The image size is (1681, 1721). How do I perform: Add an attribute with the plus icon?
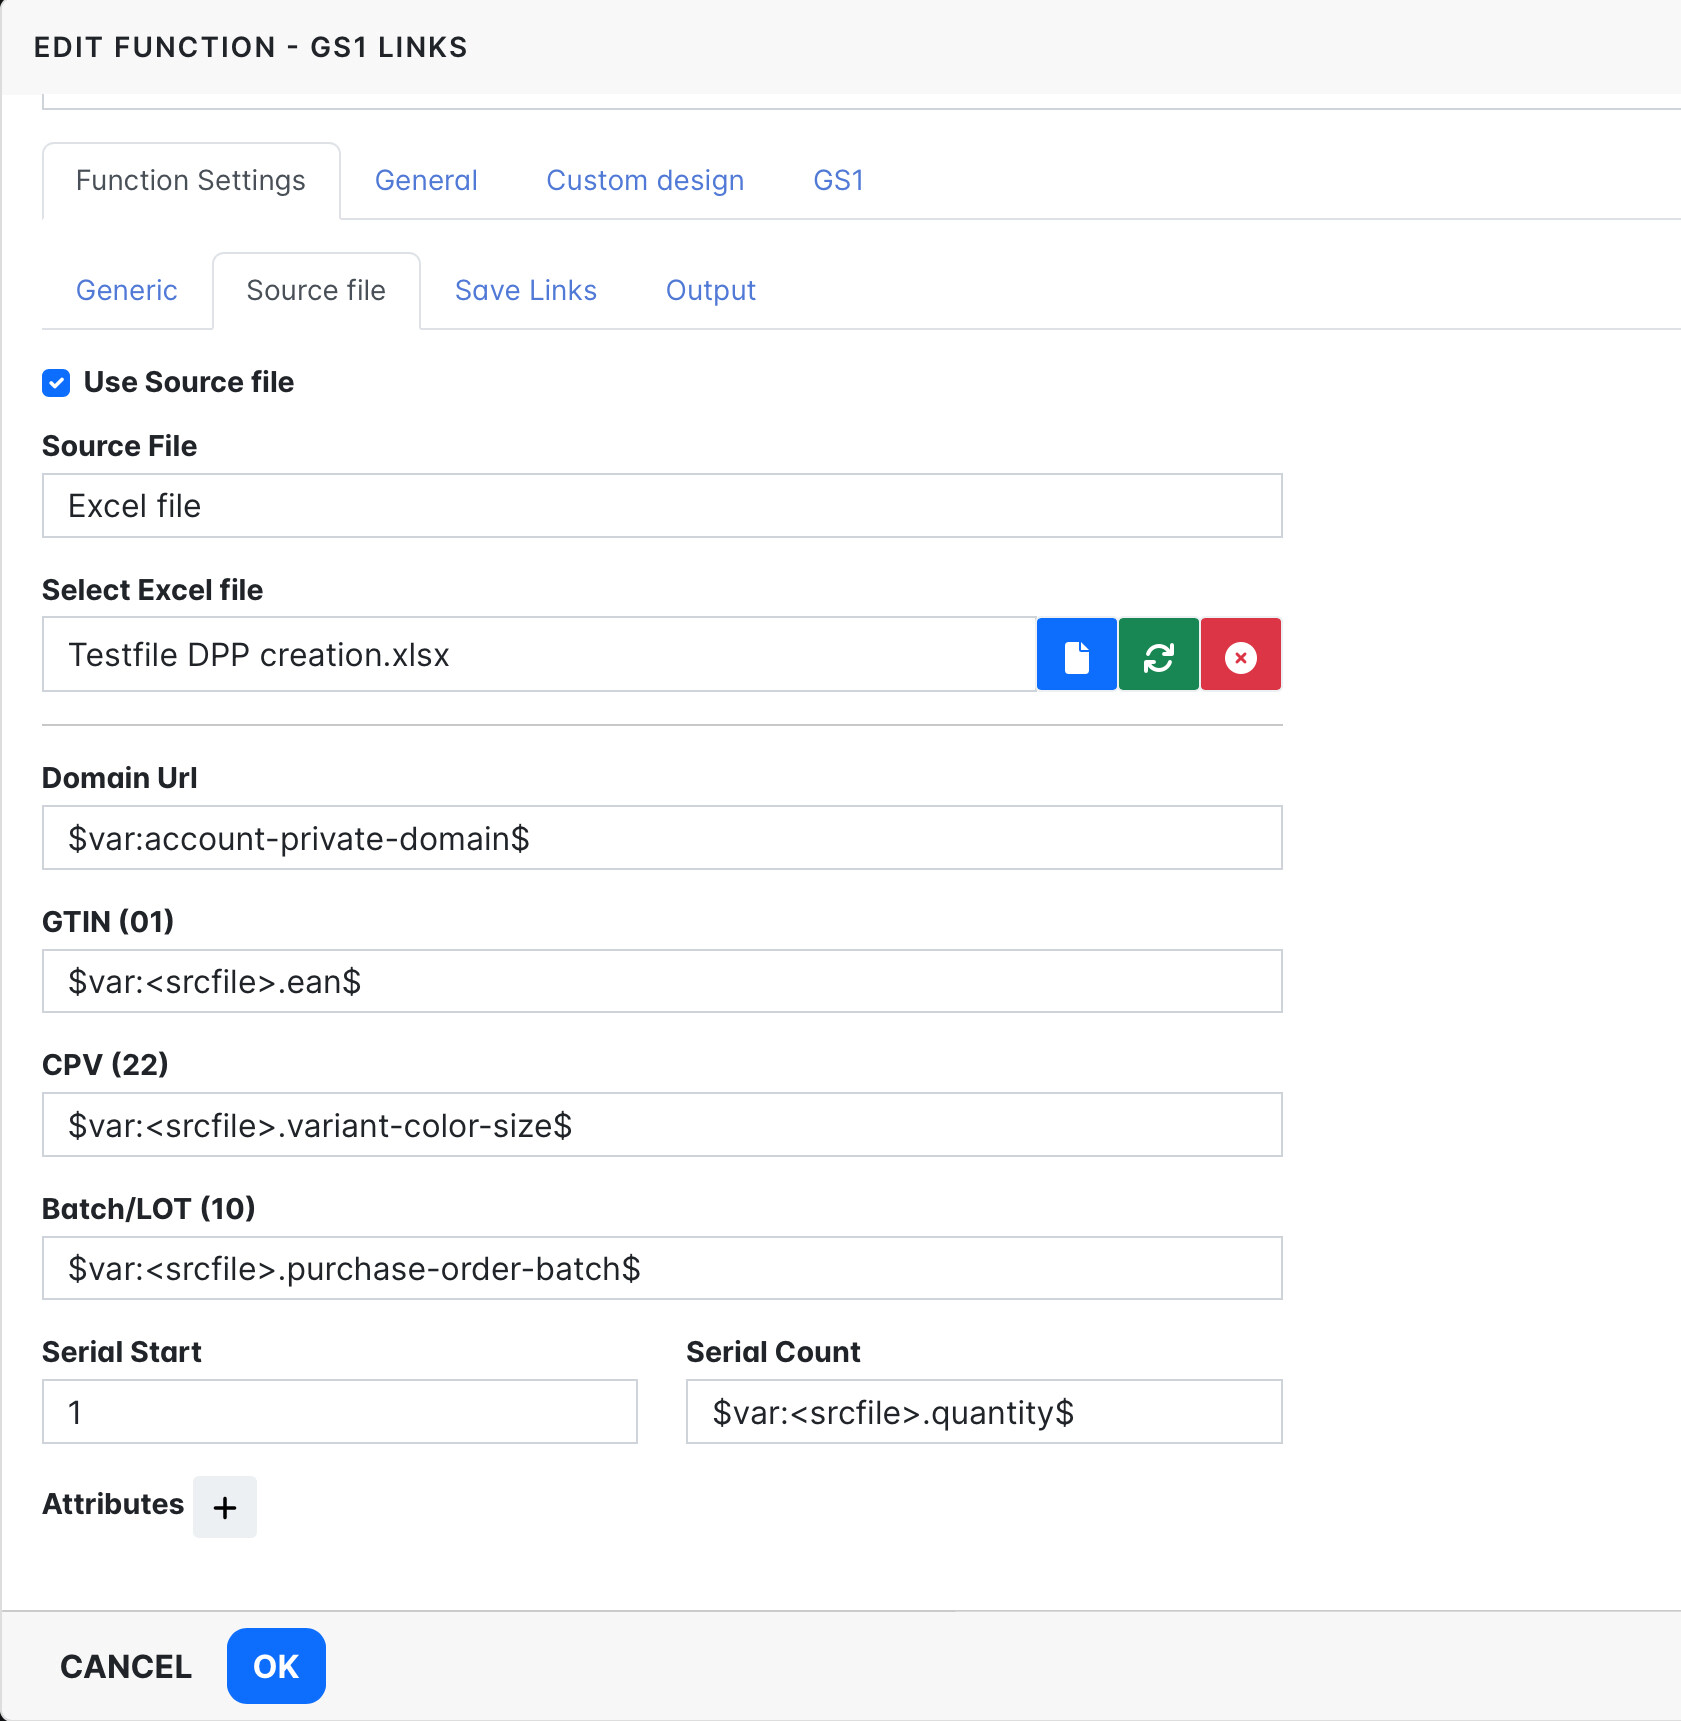[225, 1507]
